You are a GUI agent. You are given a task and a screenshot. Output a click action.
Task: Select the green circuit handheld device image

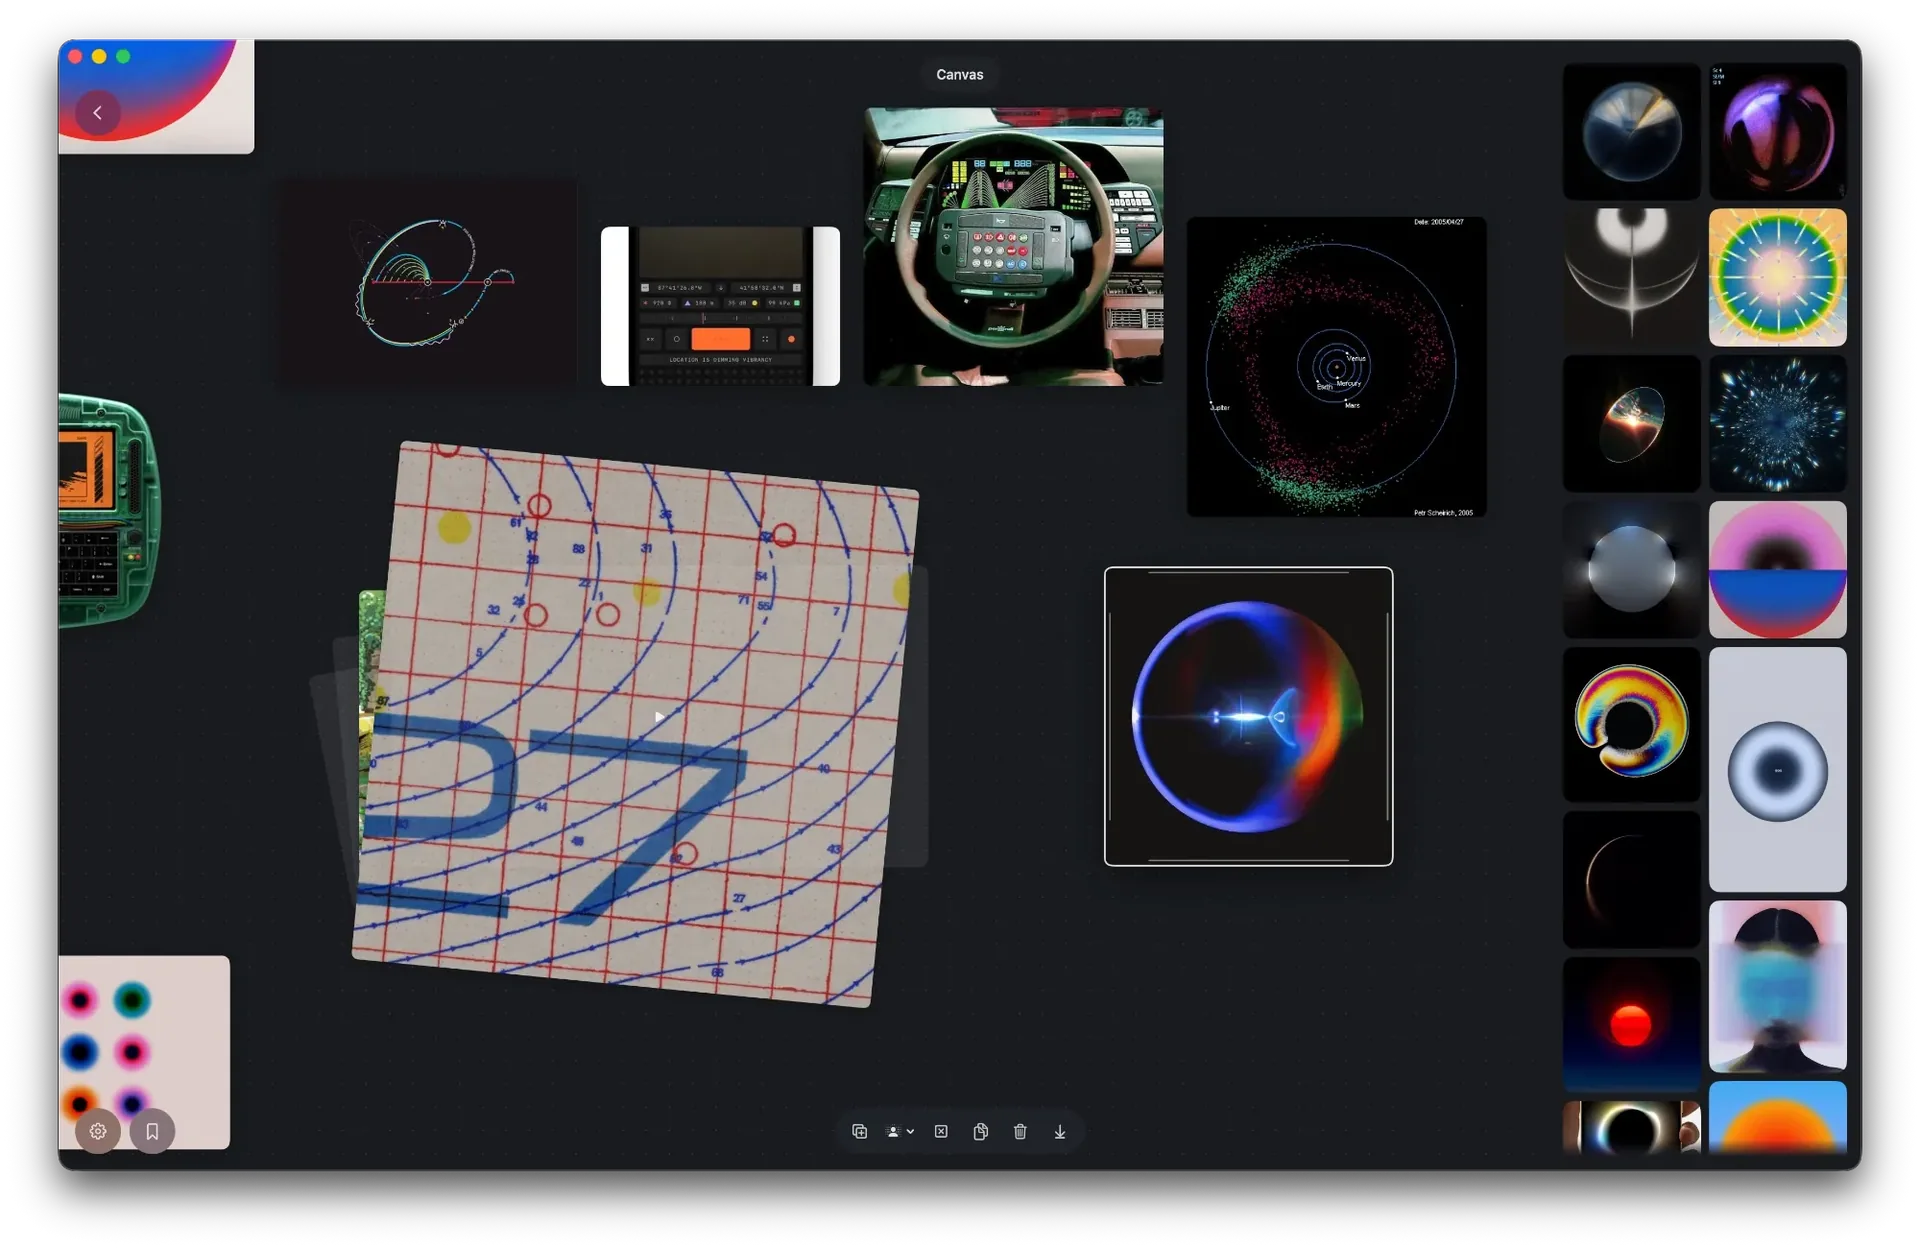click(108, 511)
